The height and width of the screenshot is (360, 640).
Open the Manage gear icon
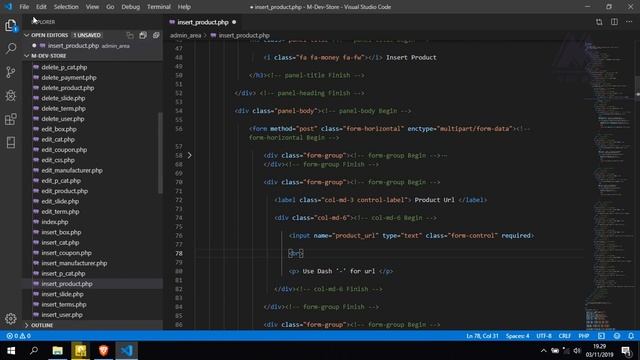click(x=11, y=318)
